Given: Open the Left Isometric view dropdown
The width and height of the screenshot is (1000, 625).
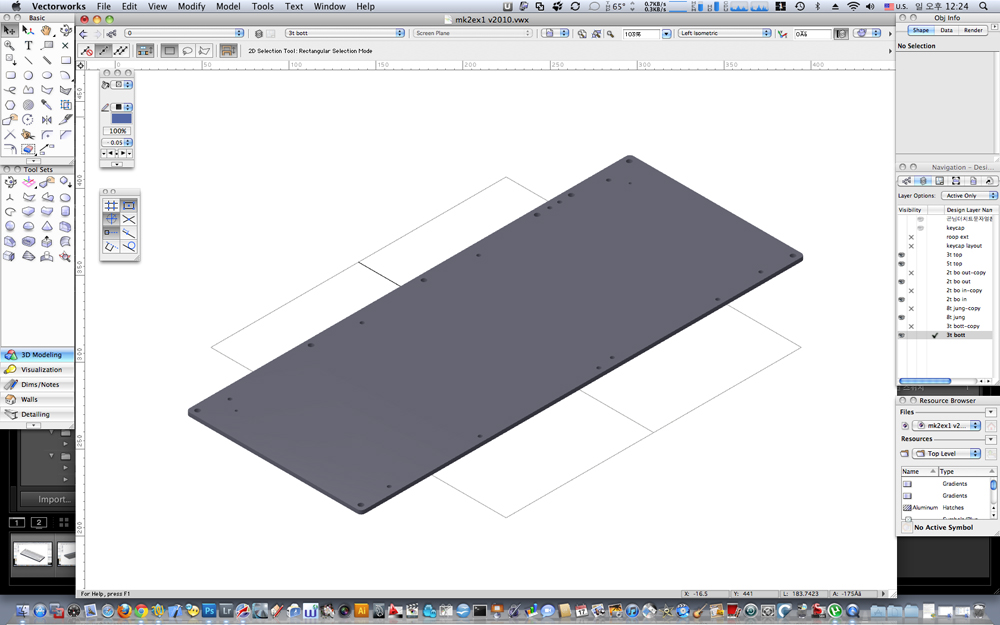Looking at the screenshot, I should [x=725, y=33].
